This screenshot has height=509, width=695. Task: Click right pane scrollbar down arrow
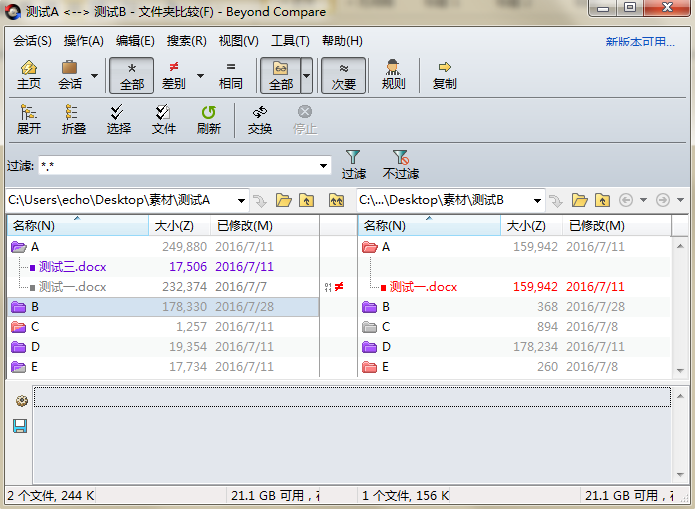point(680,371)
